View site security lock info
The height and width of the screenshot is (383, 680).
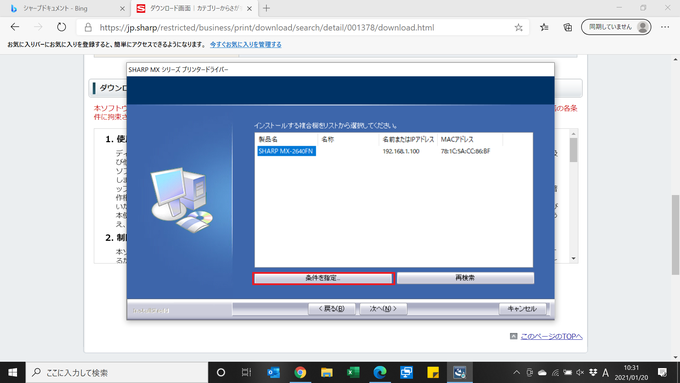click(x=88, y=27)
